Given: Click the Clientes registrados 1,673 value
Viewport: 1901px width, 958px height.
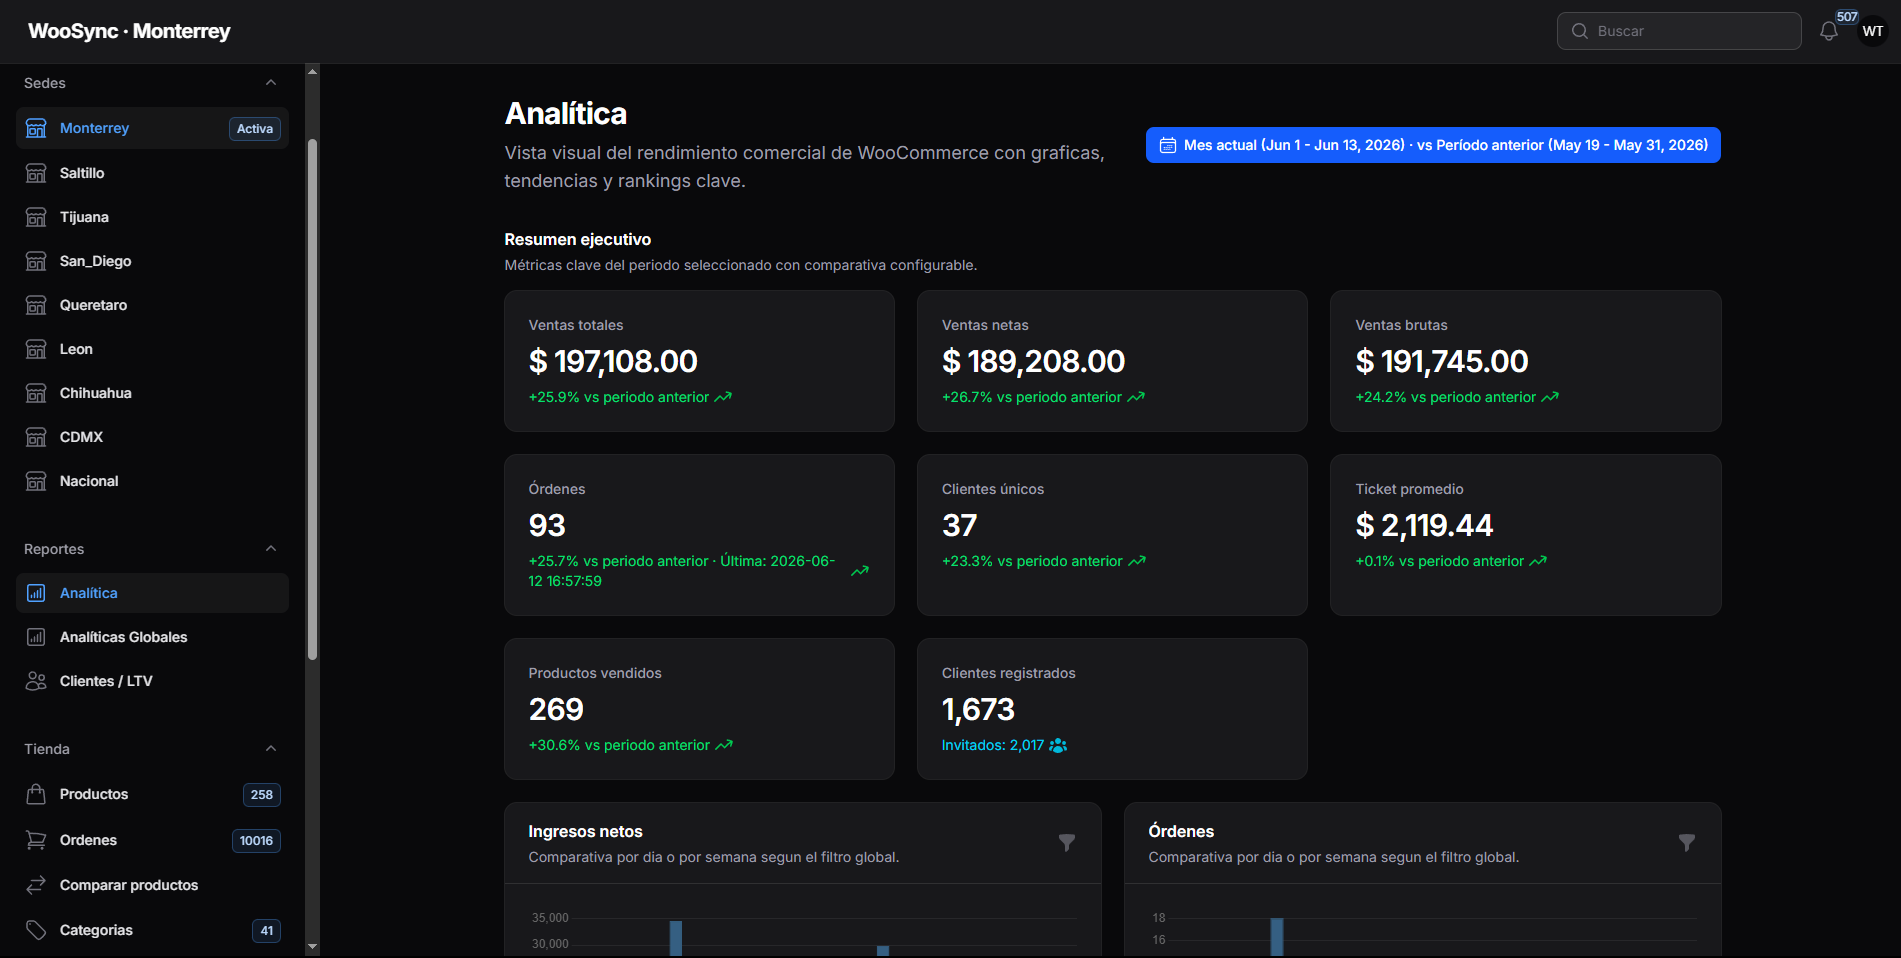Looking at the screenshot, I should [978, 709].
